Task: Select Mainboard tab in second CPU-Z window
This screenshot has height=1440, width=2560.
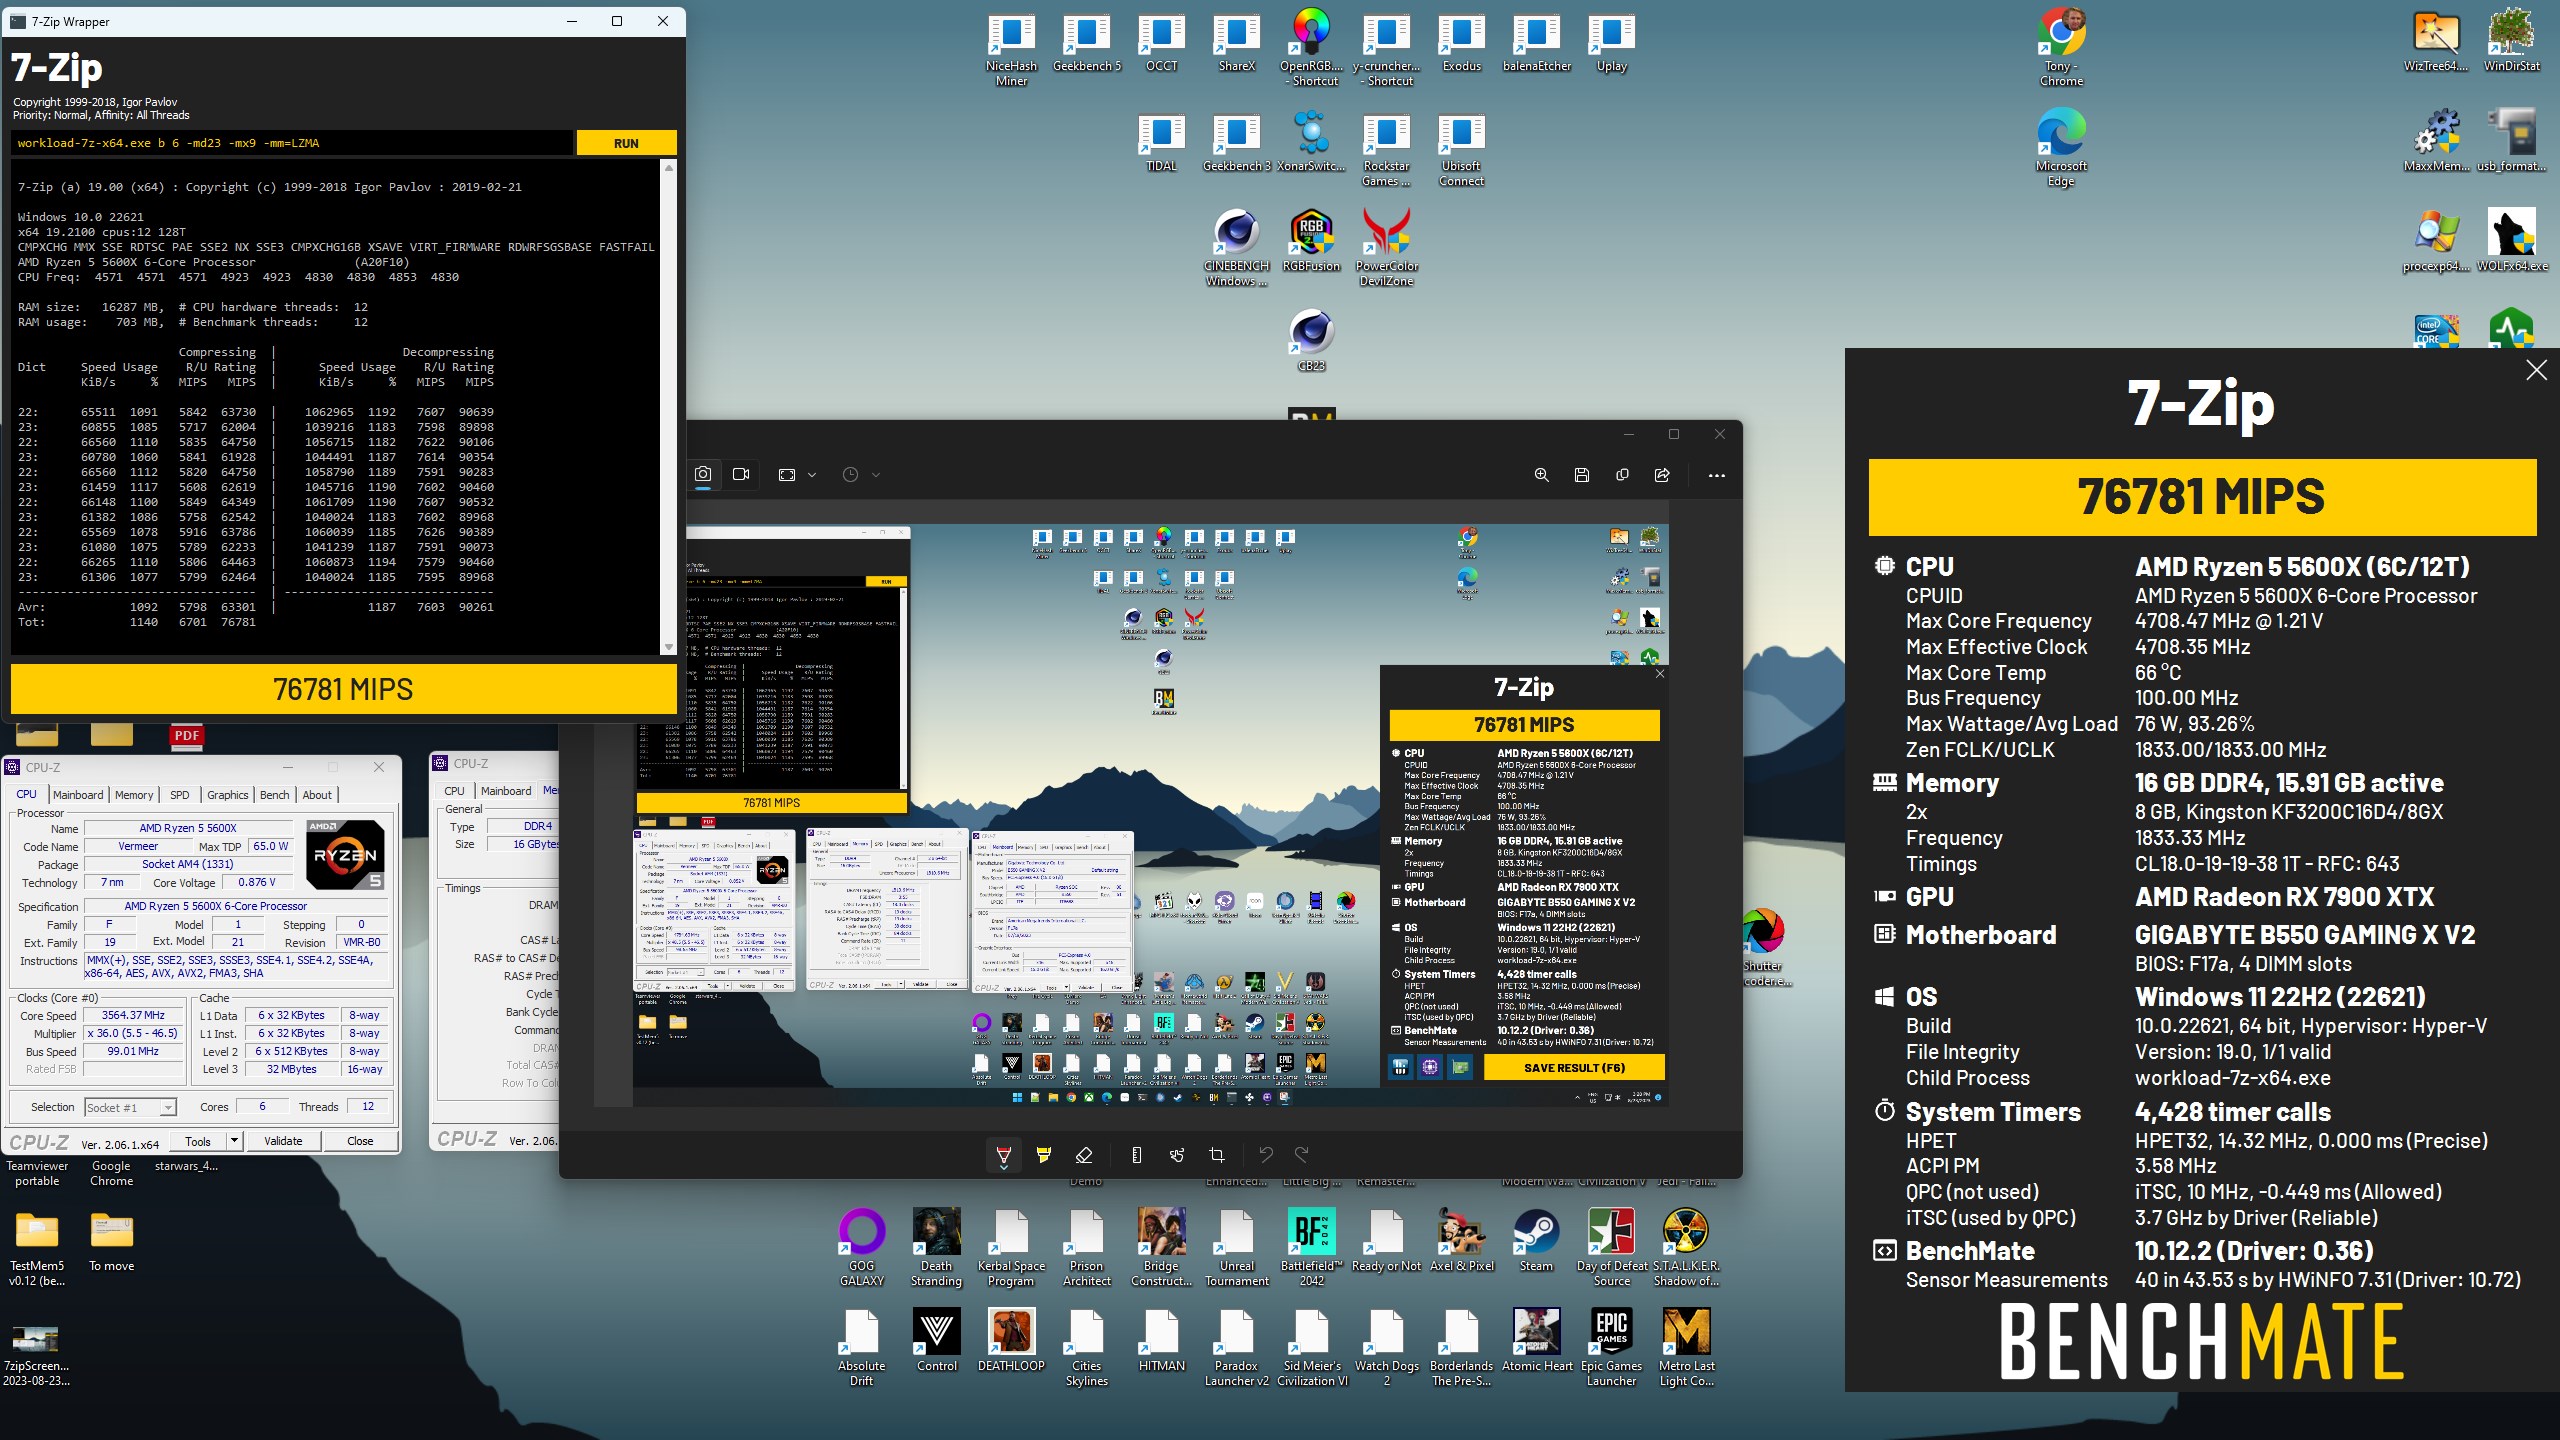Action: [x=506, y=791]
